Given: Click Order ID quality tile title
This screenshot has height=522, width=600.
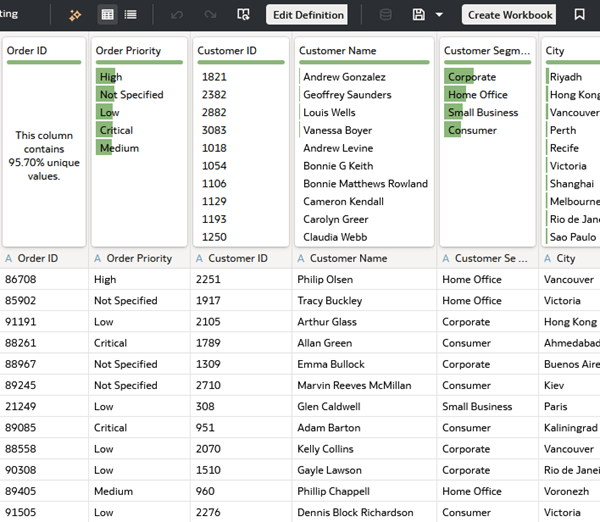Looking at the screenshot, I should [x=27, y=51].
